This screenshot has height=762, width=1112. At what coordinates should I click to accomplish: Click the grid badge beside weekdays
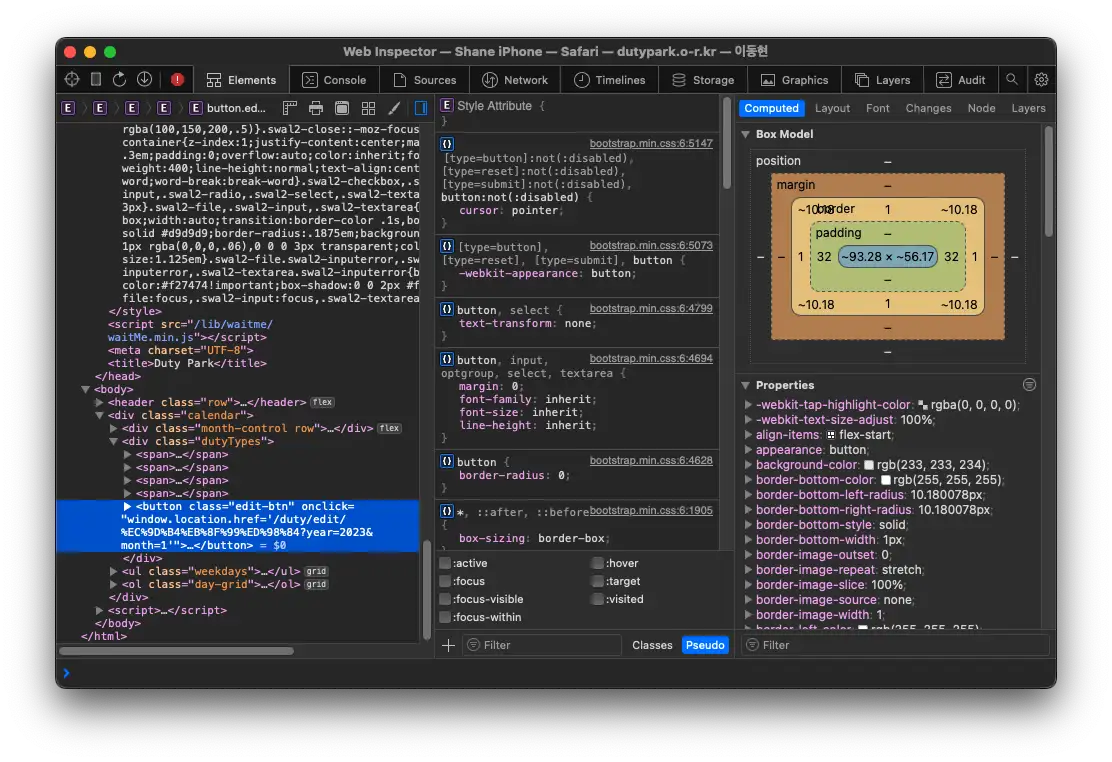point(316,571)
